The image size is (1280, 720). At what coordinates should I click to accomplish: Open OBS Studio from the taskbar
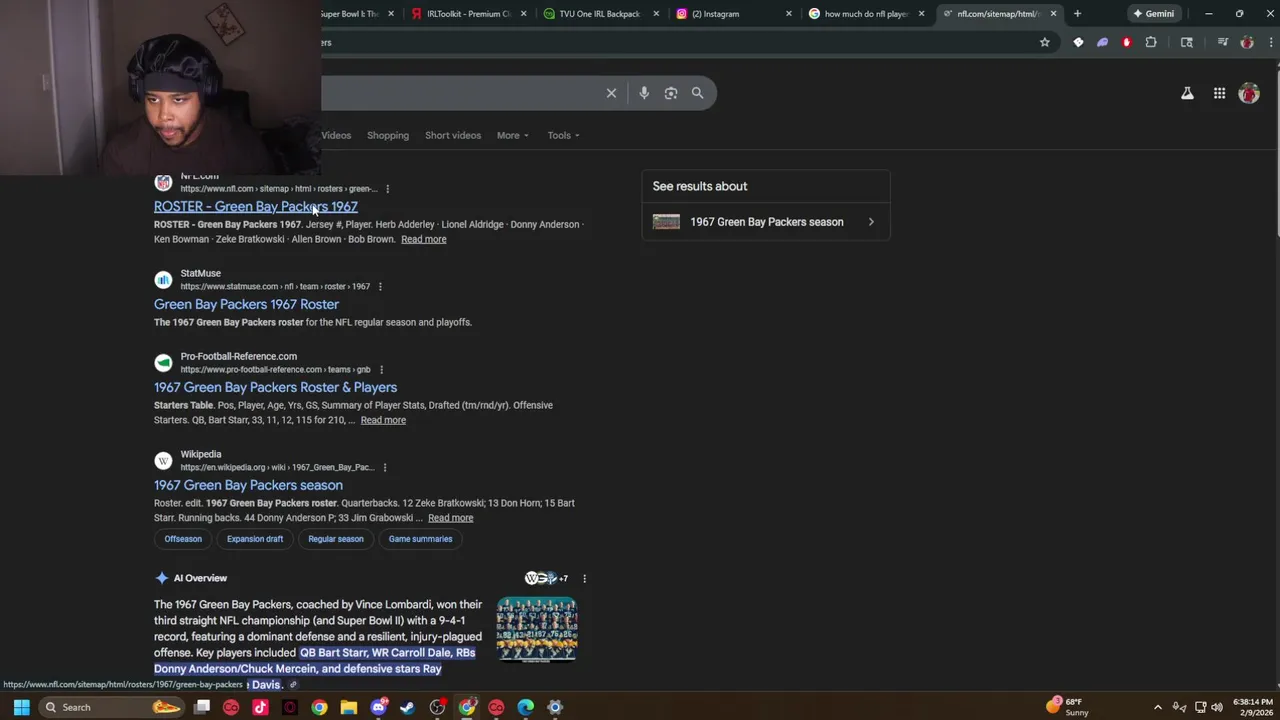click(437, 707)
